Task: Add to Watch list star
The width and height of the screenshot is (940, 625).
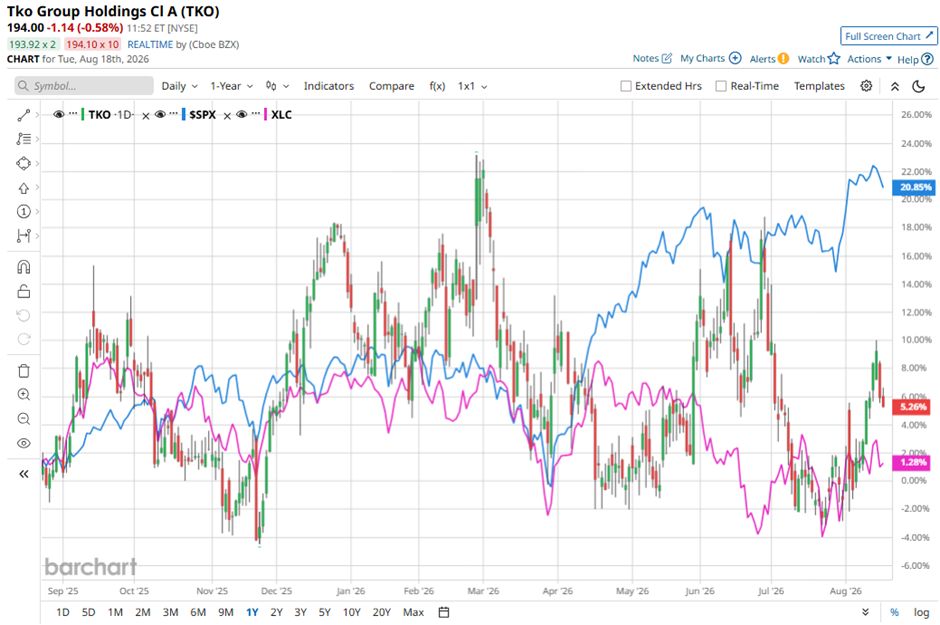Action: pos(818,59)
